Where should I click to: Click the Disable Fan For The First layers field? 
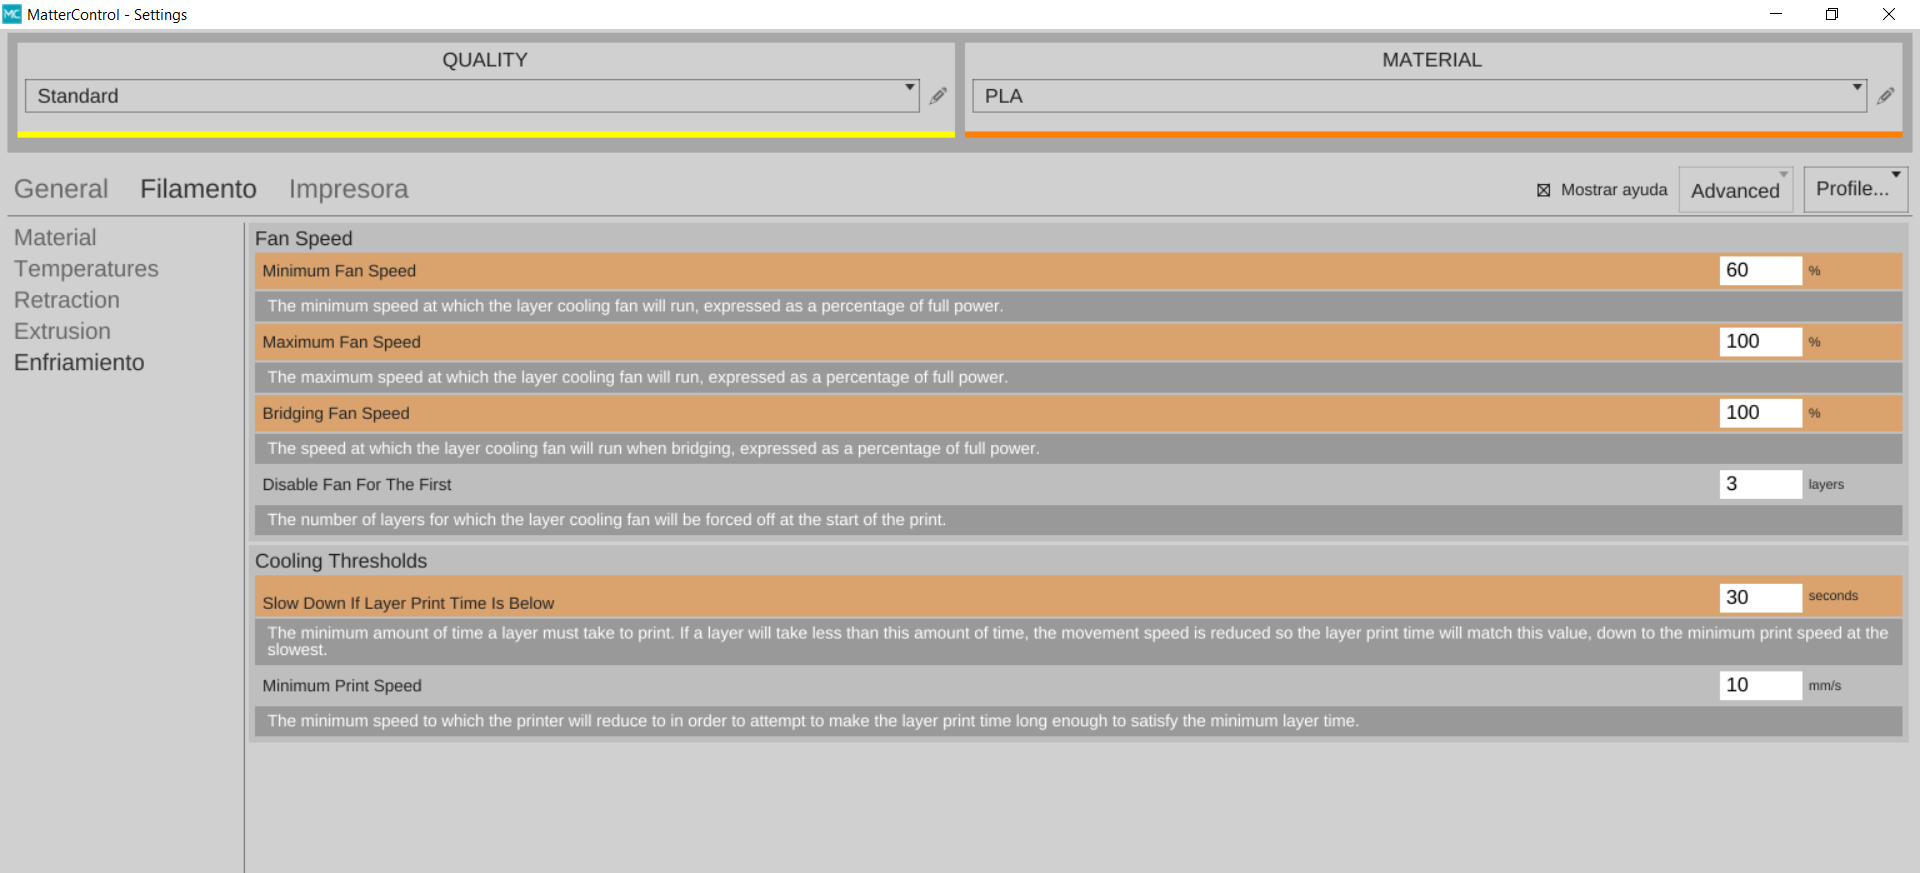click(x=1759, y=484)
